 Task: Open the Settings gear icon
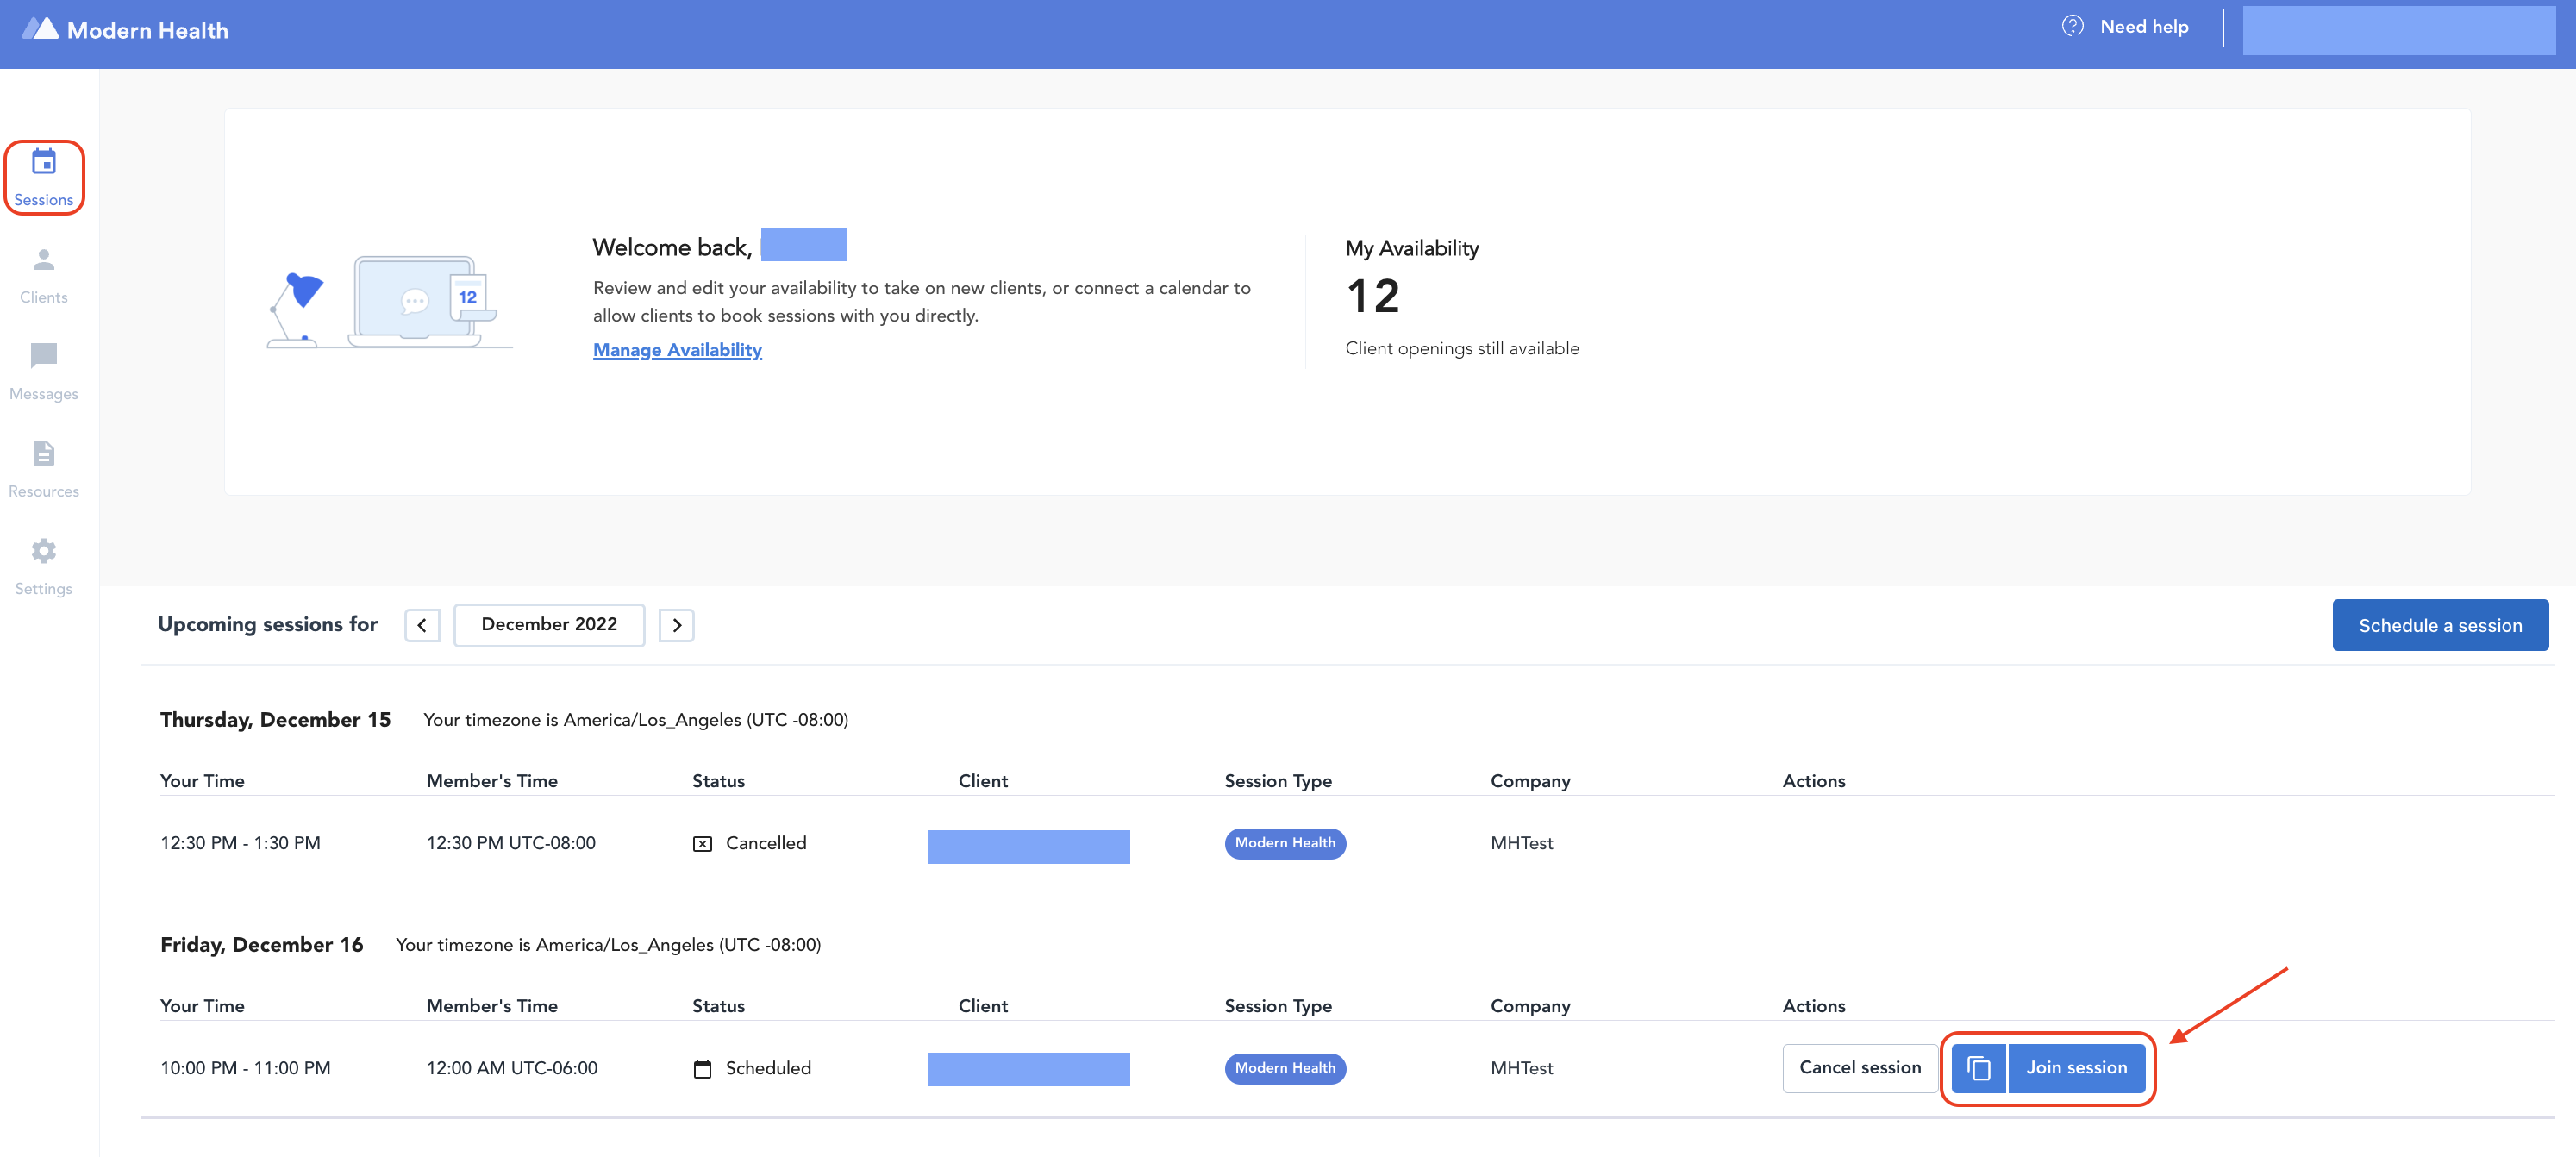click(x=44, y=551)
